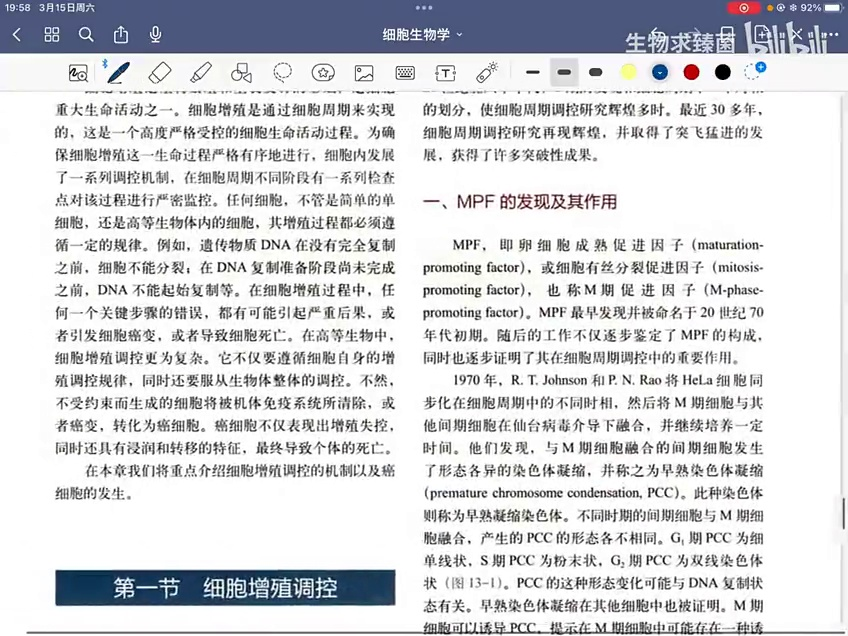Select the eraser tool

[160, 72]
